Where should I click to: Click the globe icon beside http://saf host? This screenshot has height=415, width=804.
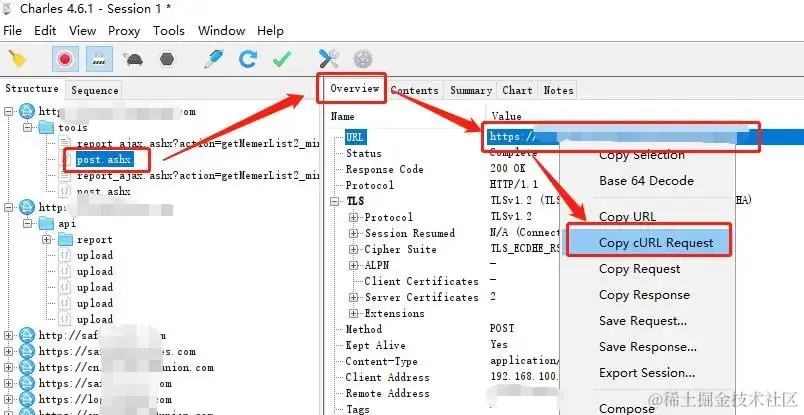[27, 335]
